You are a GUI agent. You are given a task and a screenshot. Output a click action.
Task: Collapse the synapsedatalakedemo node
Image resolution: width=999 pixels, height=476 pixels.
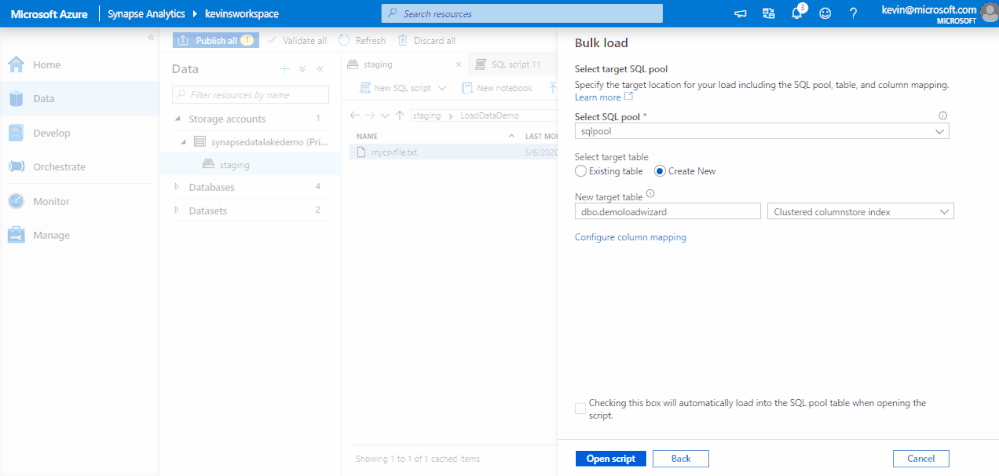point(183,142)
